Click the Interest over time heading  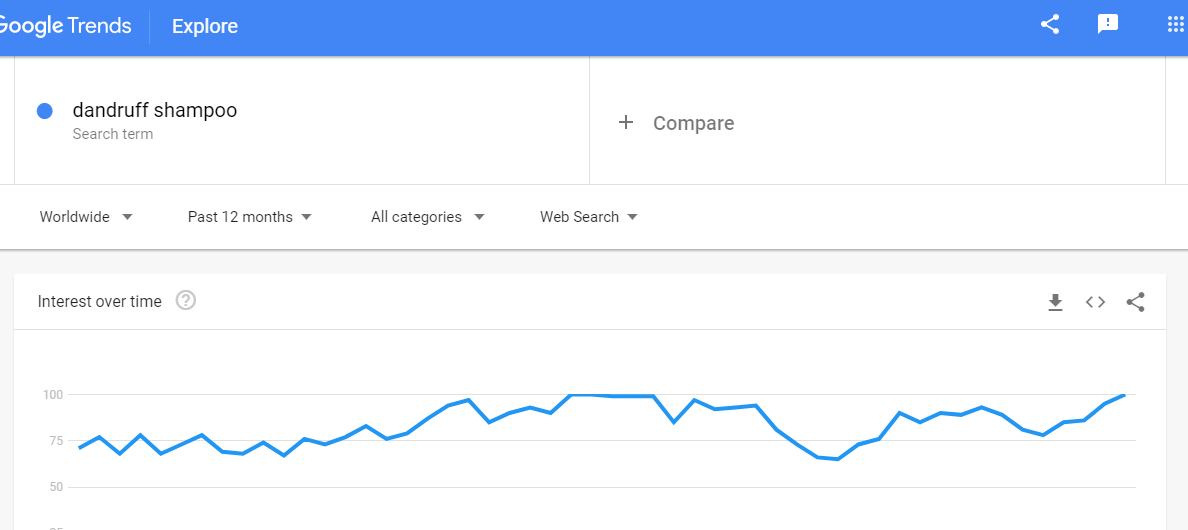(x=99, y=301)
